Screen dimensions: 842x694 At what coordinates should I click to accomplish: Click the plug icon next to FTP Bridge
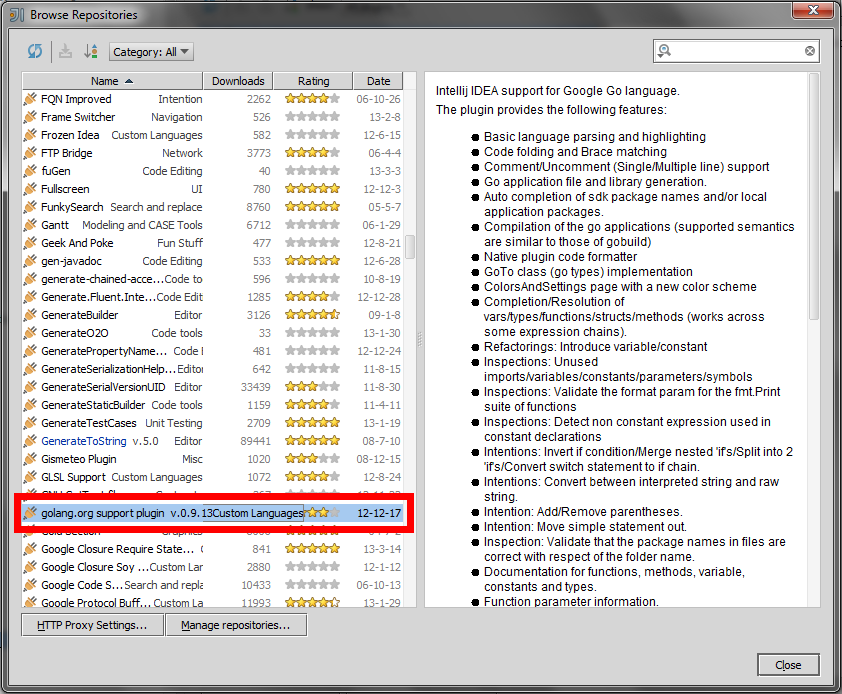[31, 153]
